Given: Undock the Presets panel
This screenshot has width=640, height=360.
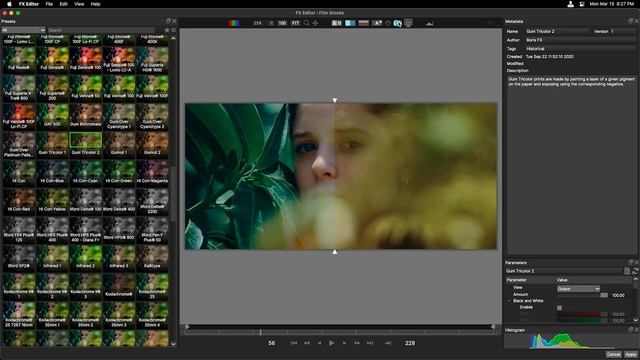Looking at the screenshot, I should 168,21.
